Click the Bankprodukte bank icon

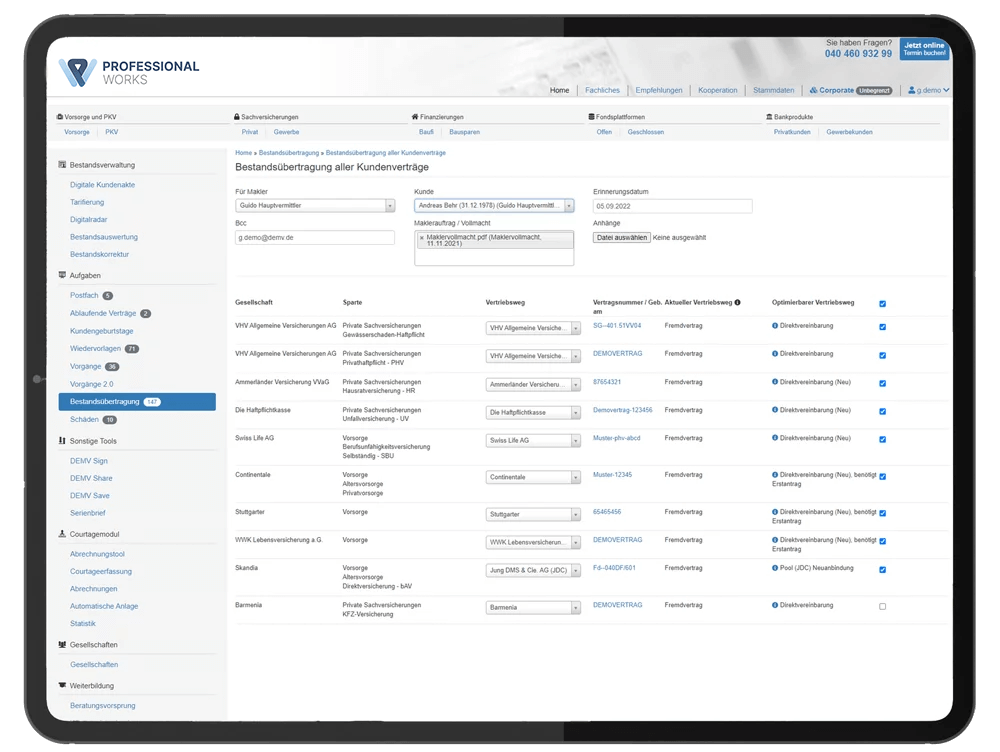(769, 117)
